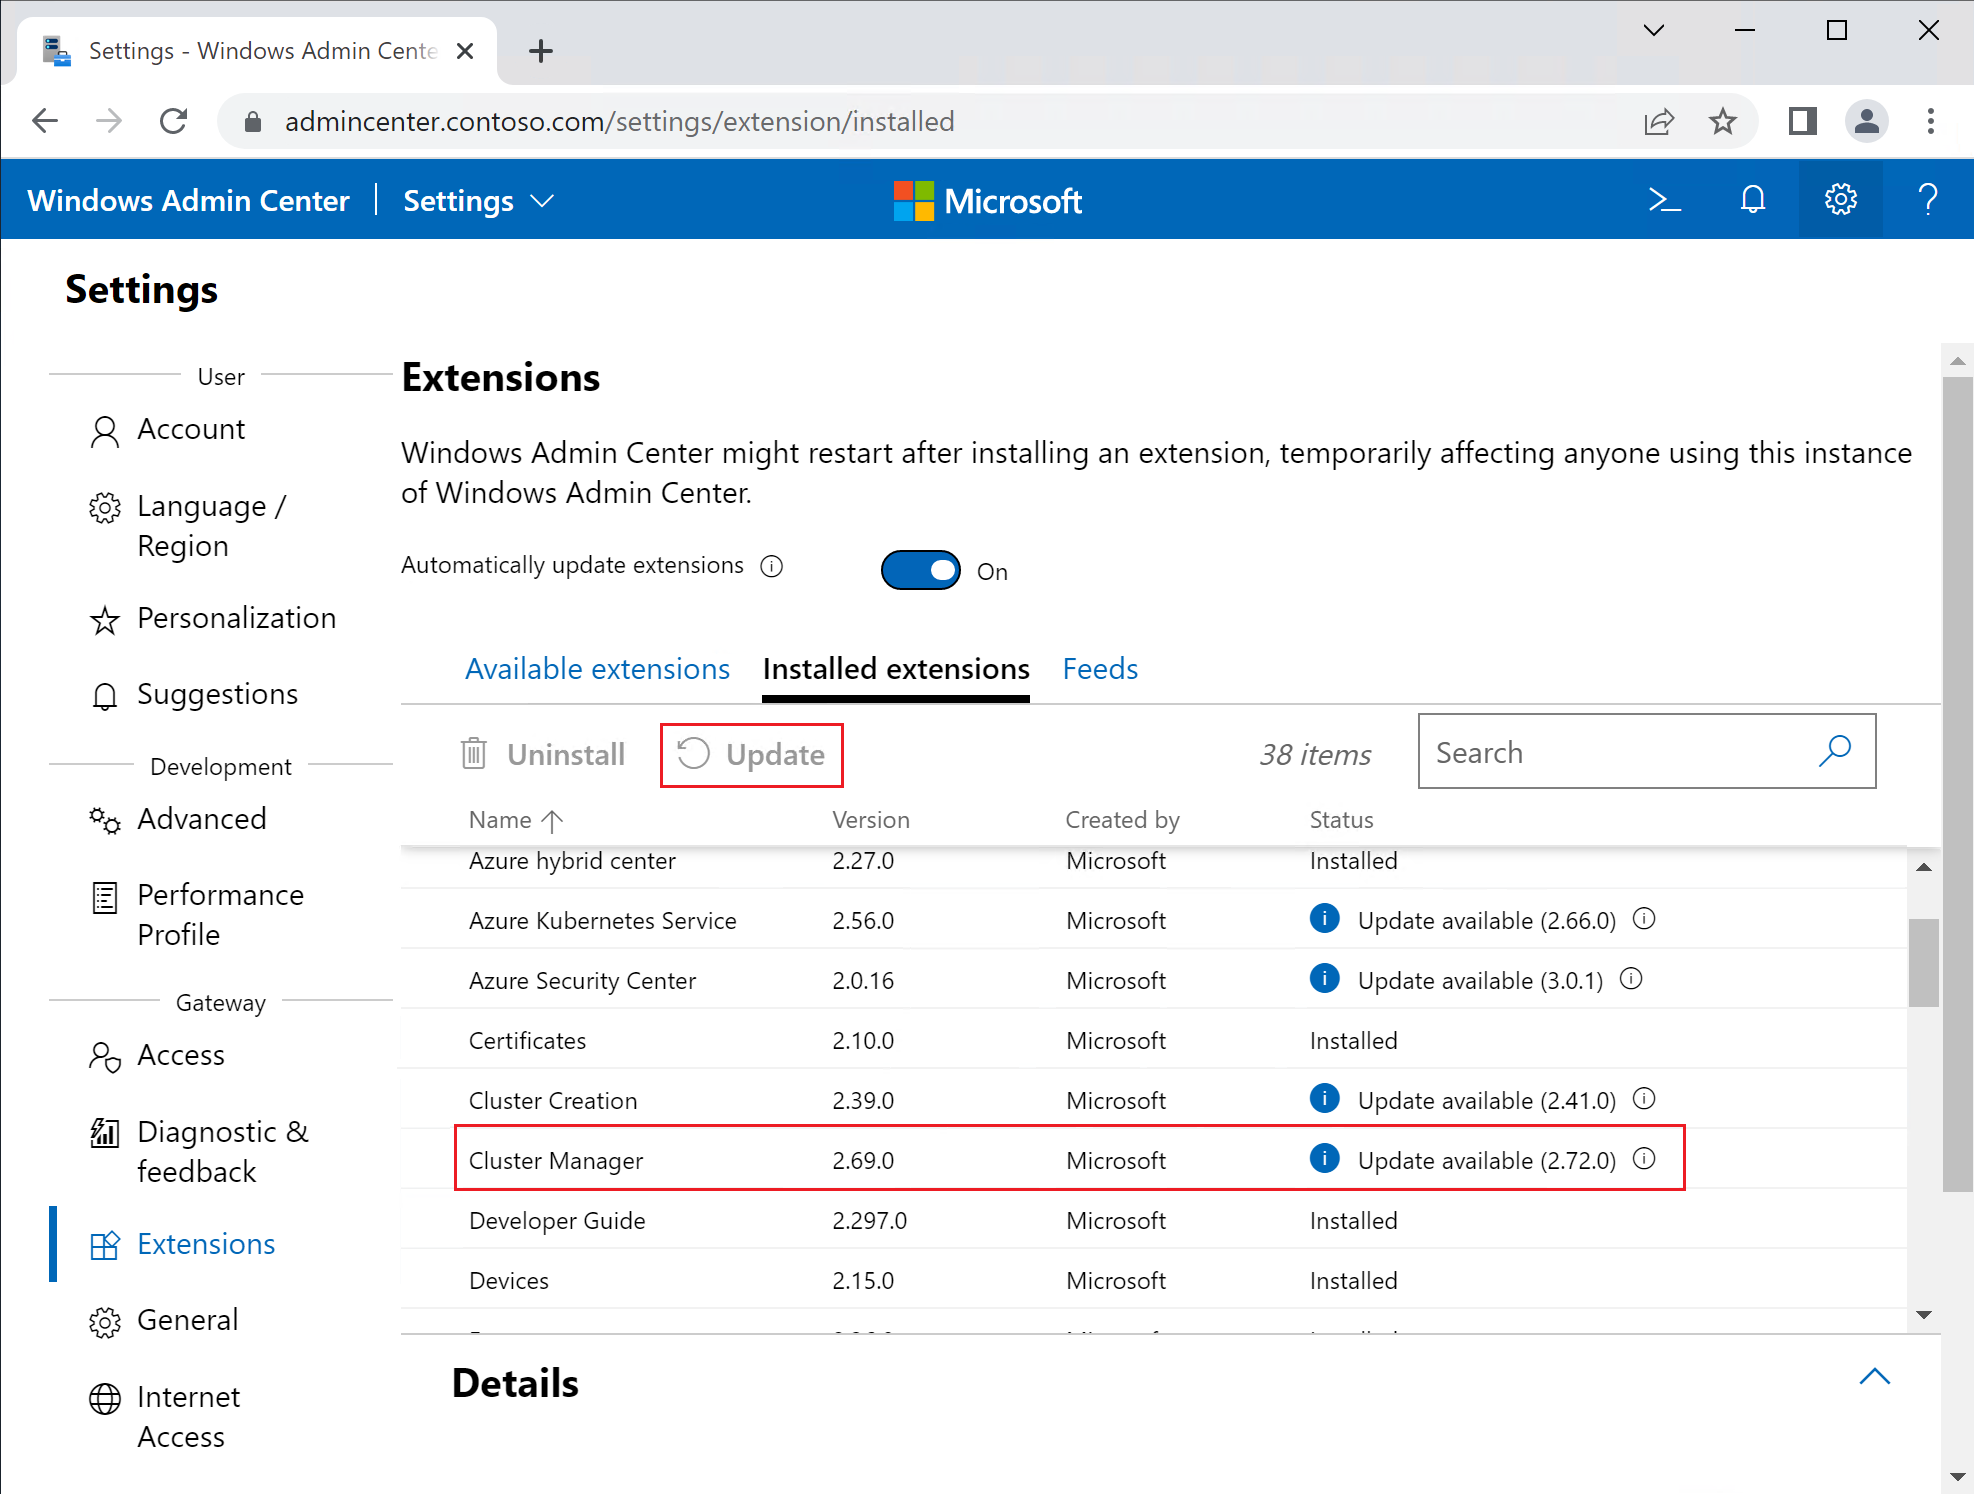1974x1494 pixels.
Task: Open the browser three-dot menu
Action: 1930,121
